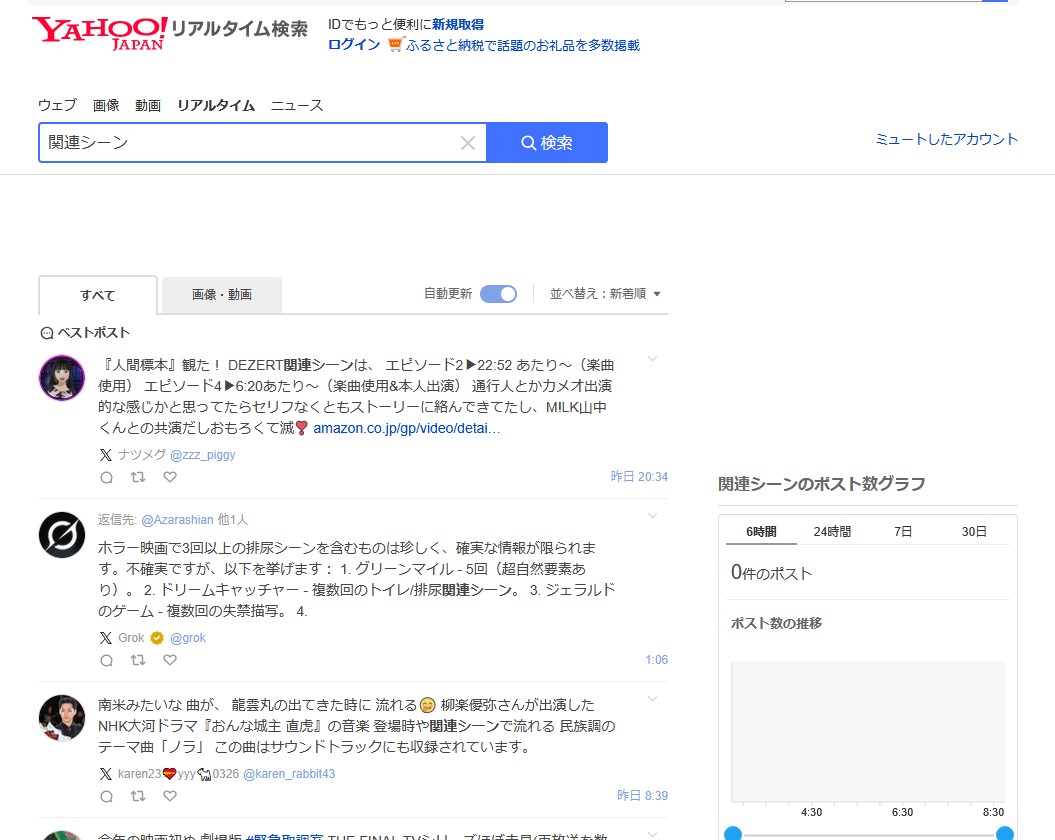The width and height of the screenshot is (1055, 840).
Task: Repost karen_rabbit43's NHK drama post
Action: pos(138,796)
